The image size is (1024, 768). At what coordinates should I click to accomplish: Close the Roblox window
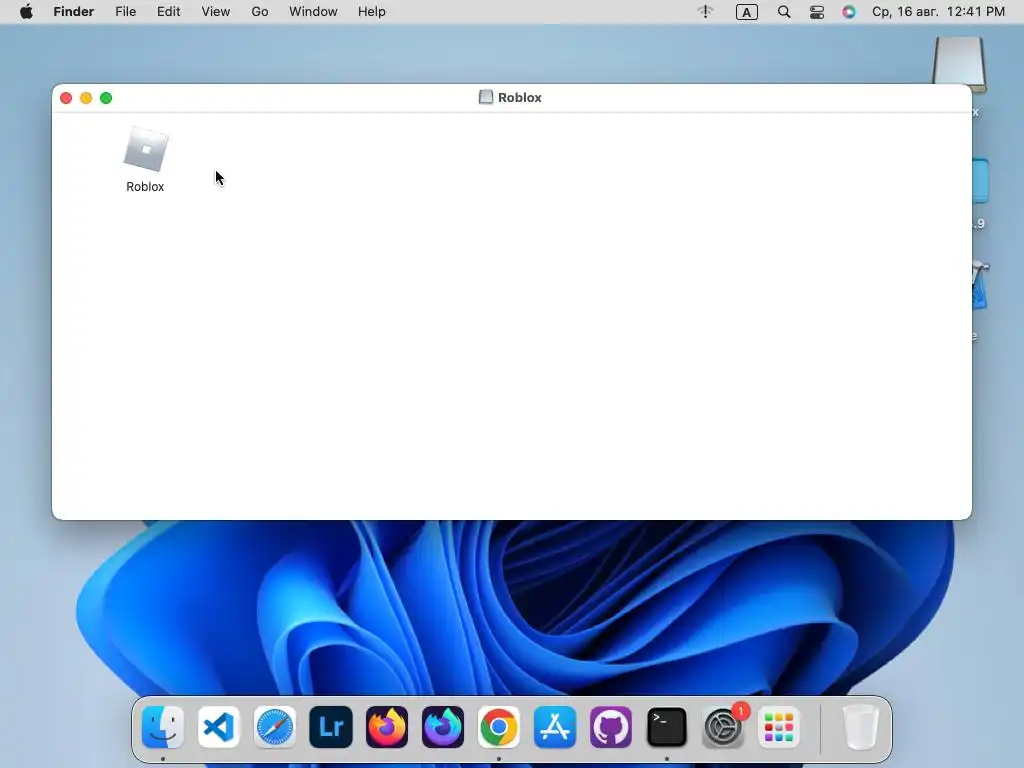66,98
